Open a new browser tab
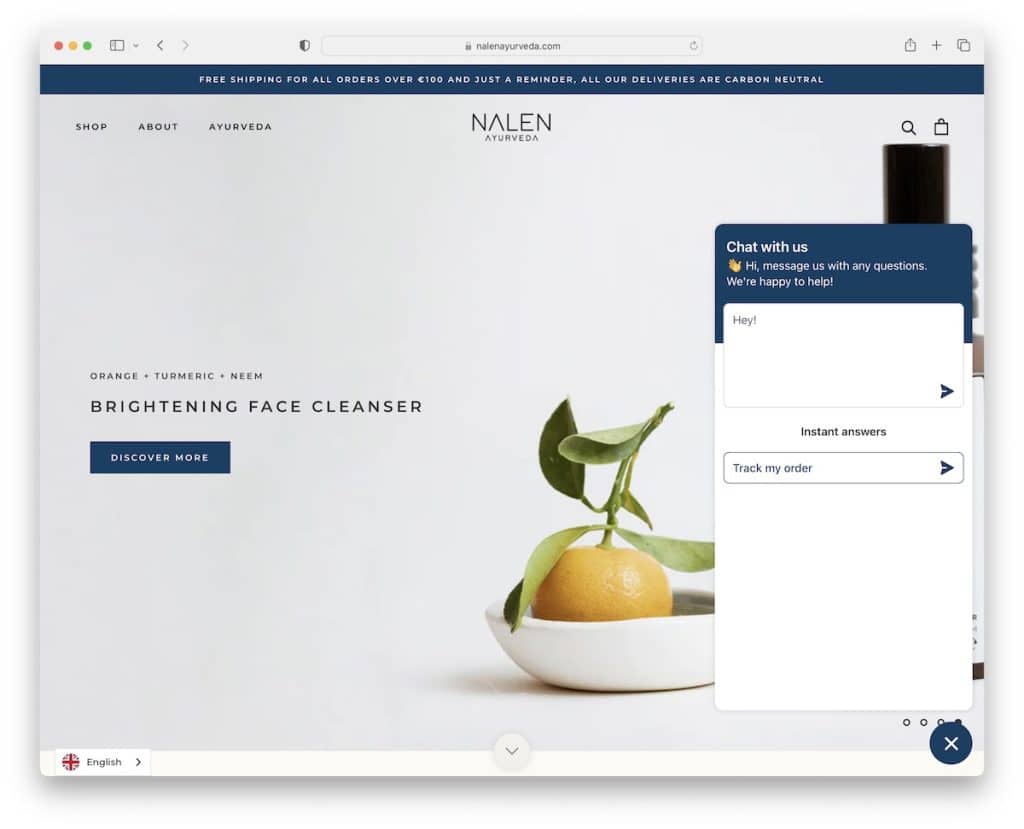Image resolution: width=1024 pixels, height=829 pixels. (936, 45)
